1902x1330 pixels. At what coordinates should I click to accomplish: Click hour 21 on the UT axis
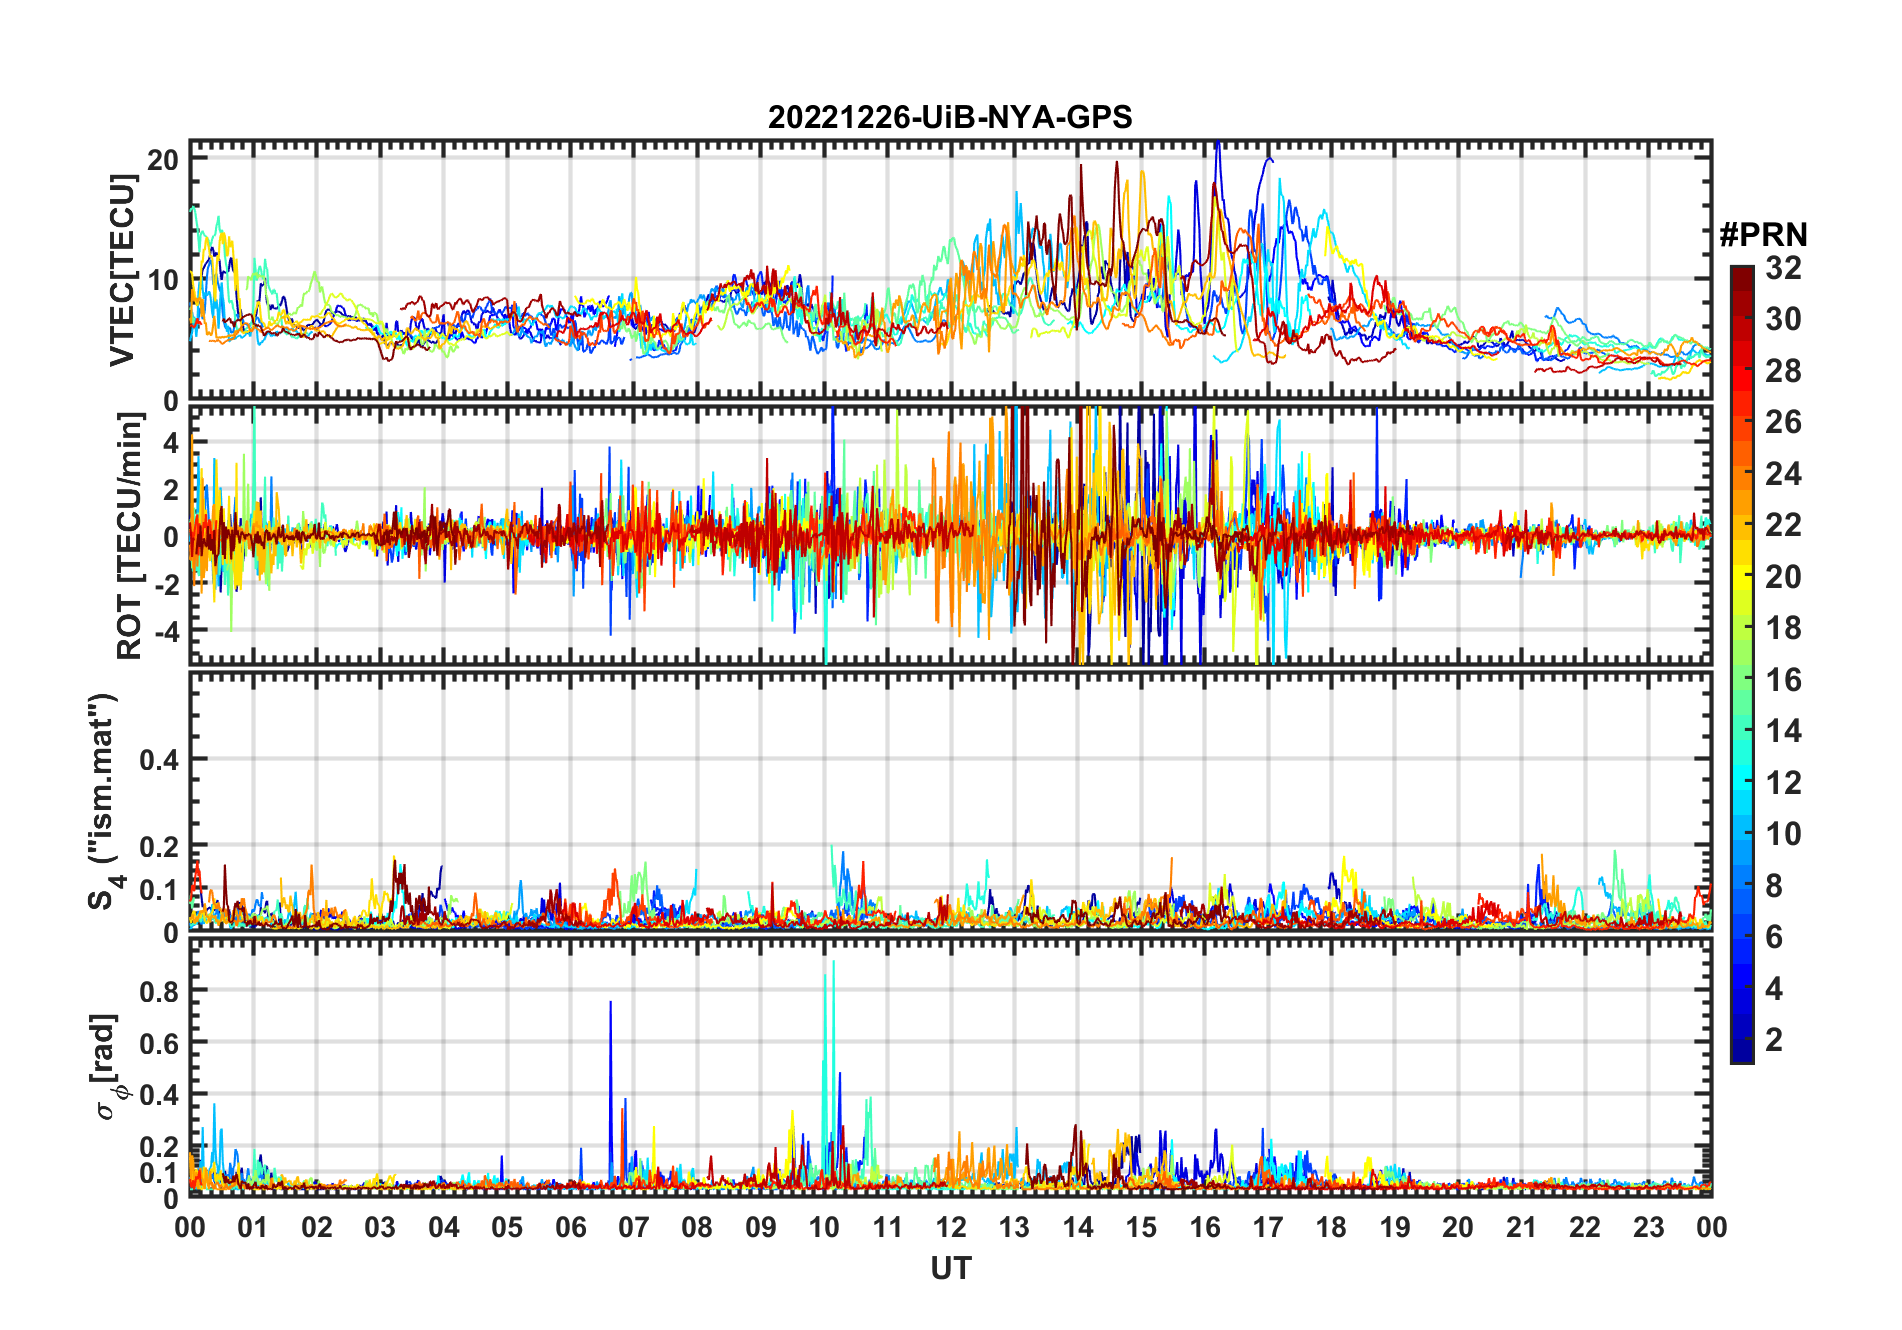[1521, 1227]
